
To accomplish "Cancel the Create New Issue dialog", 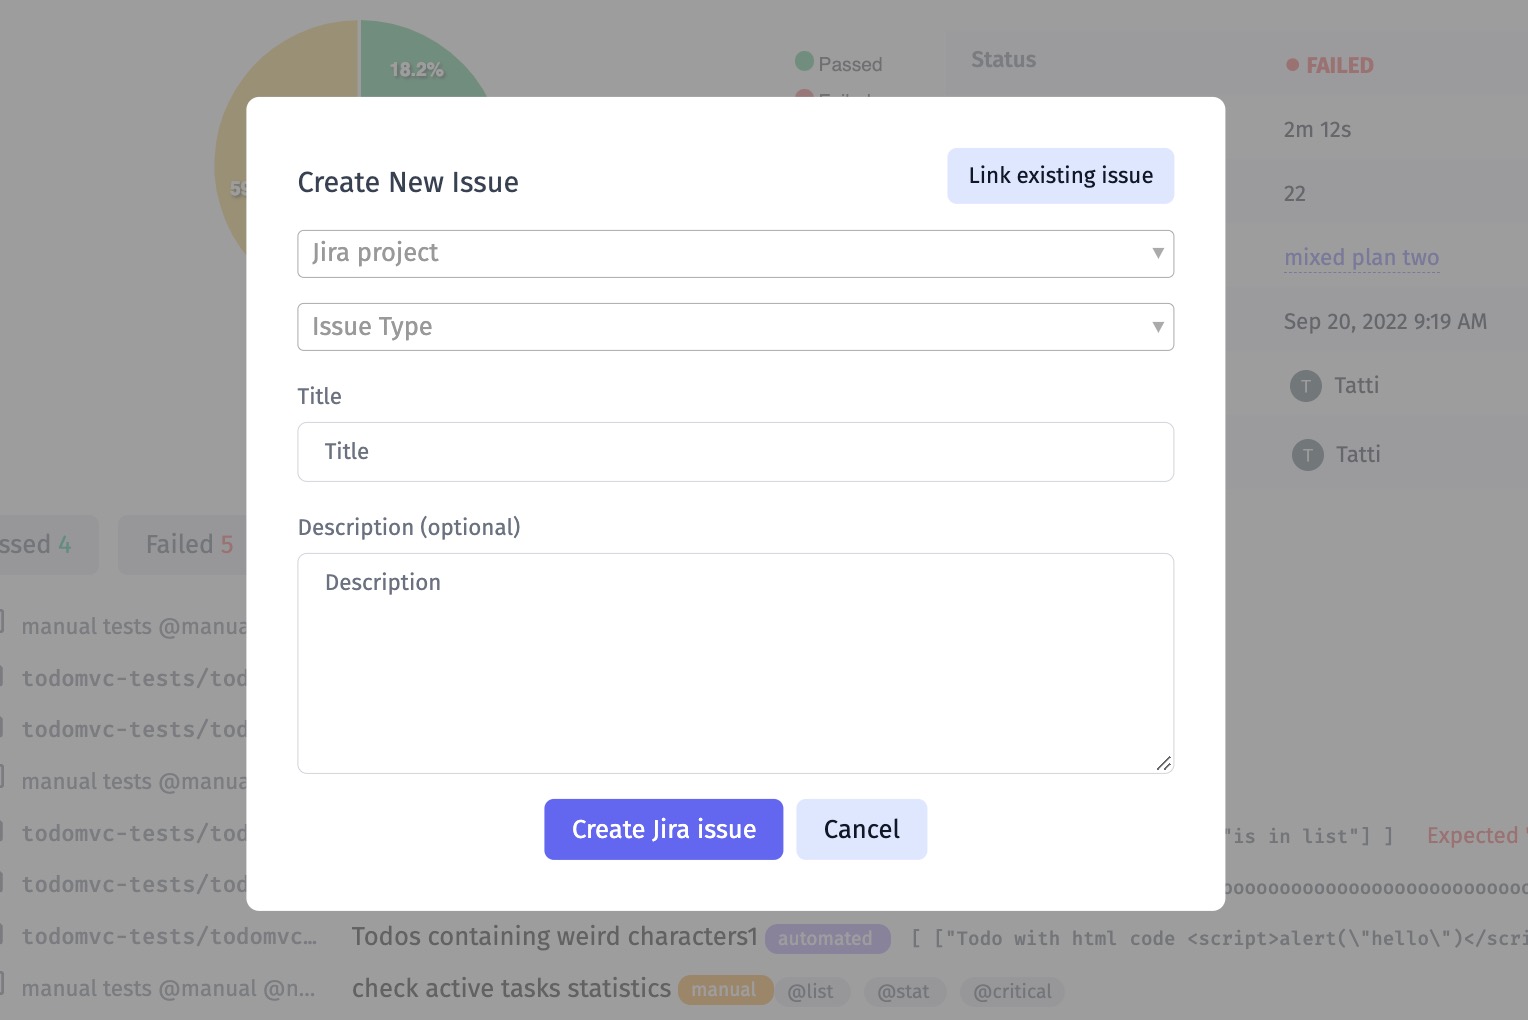I will (x=861, y=829).
